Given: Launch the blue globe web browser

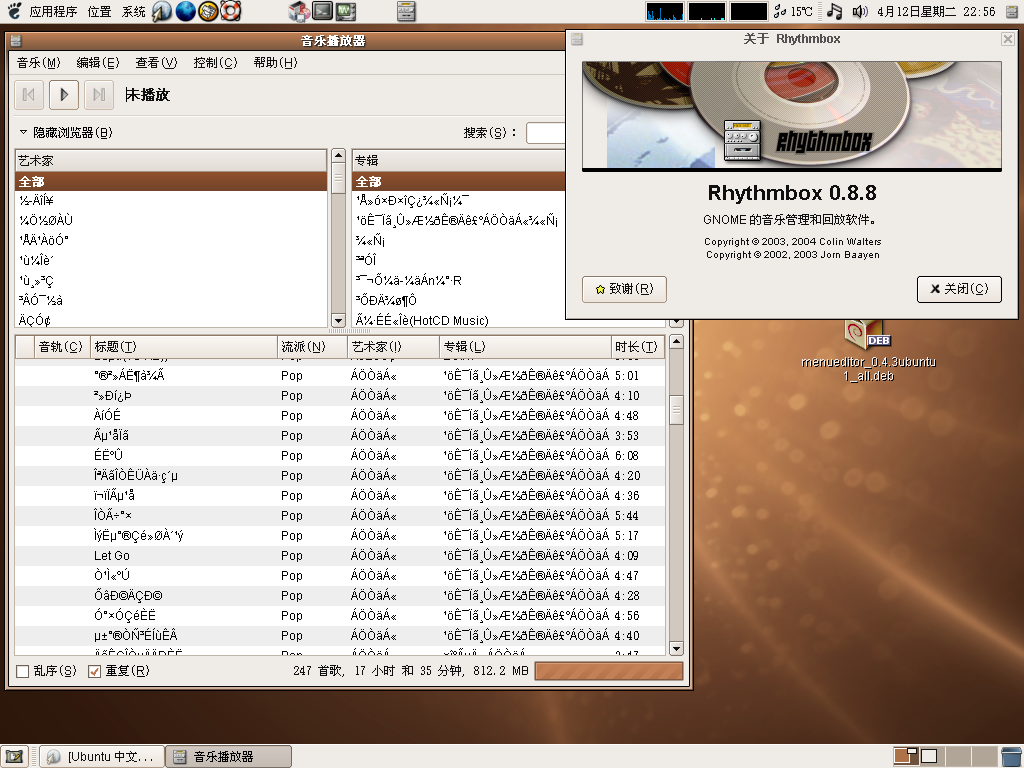Looking at the screenshot, I should 185,11.
